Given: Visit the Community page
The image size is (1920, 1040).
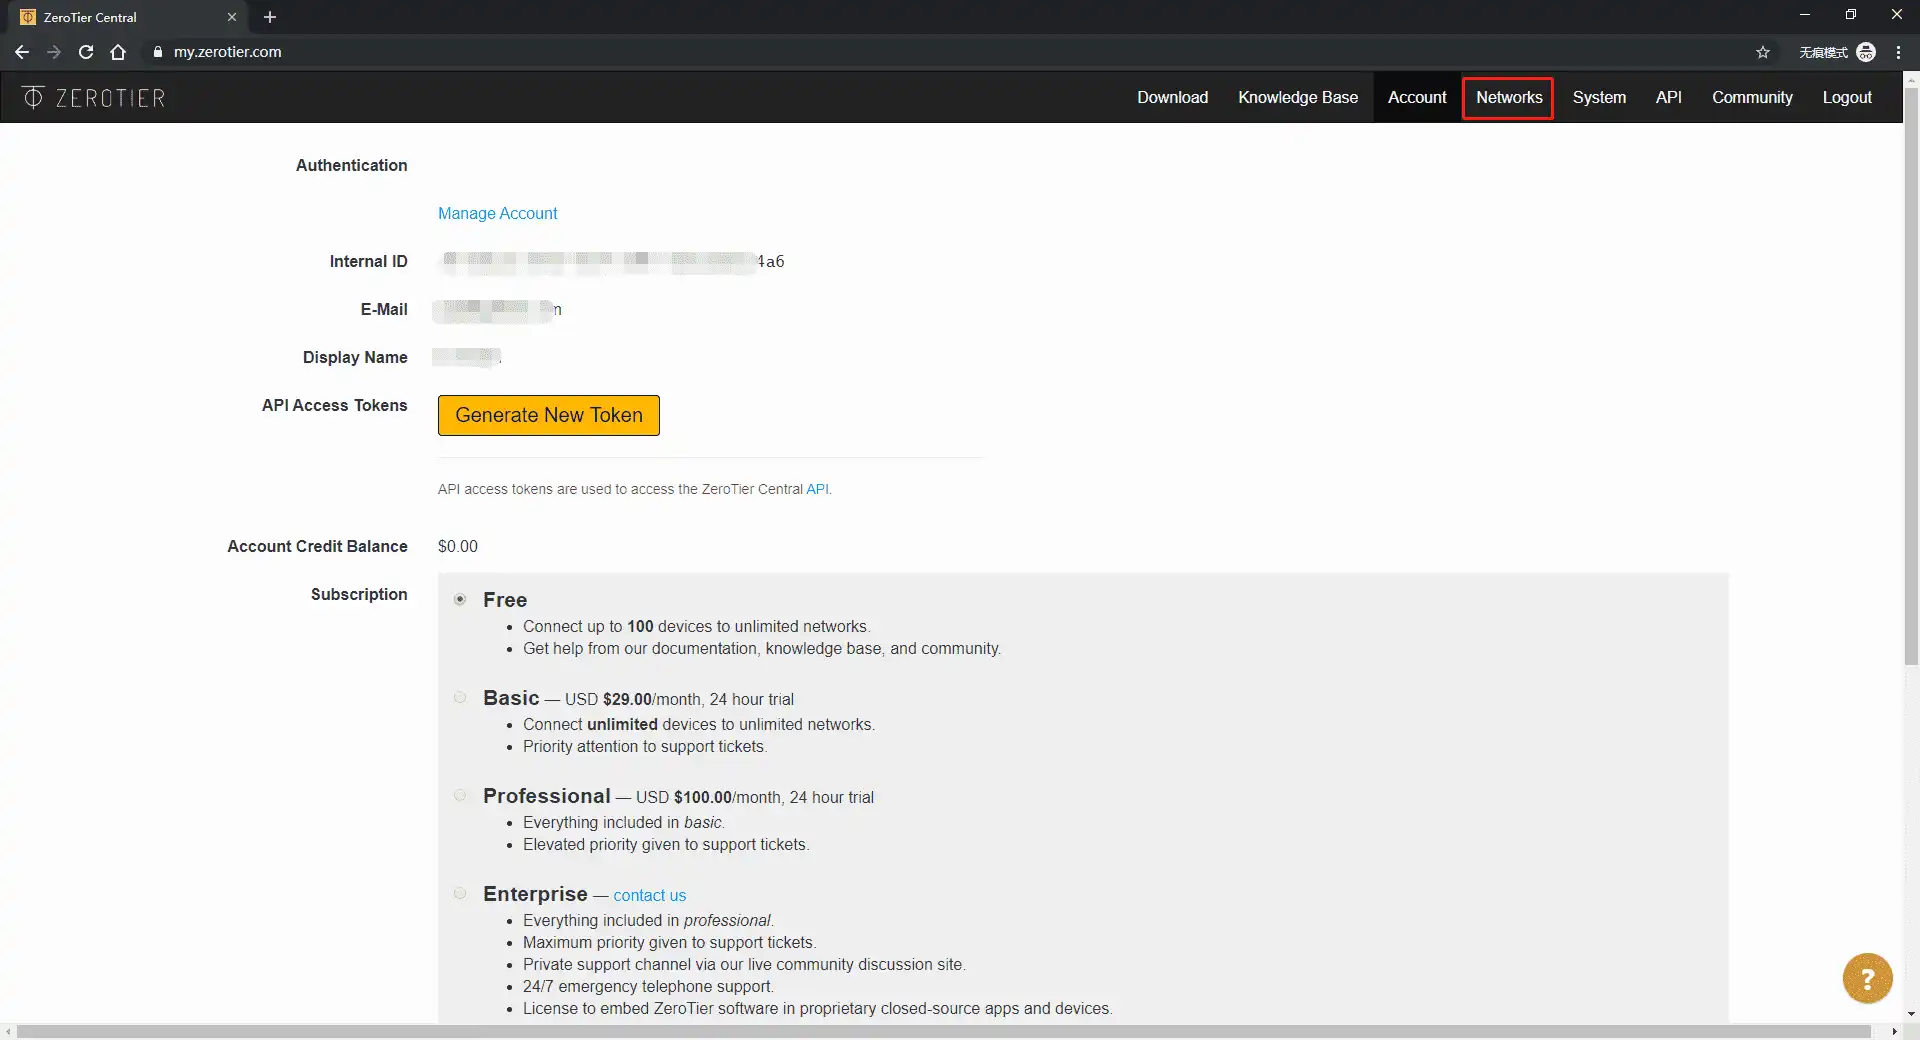Looking at the screenshot, I should [x=1752, y=97].
